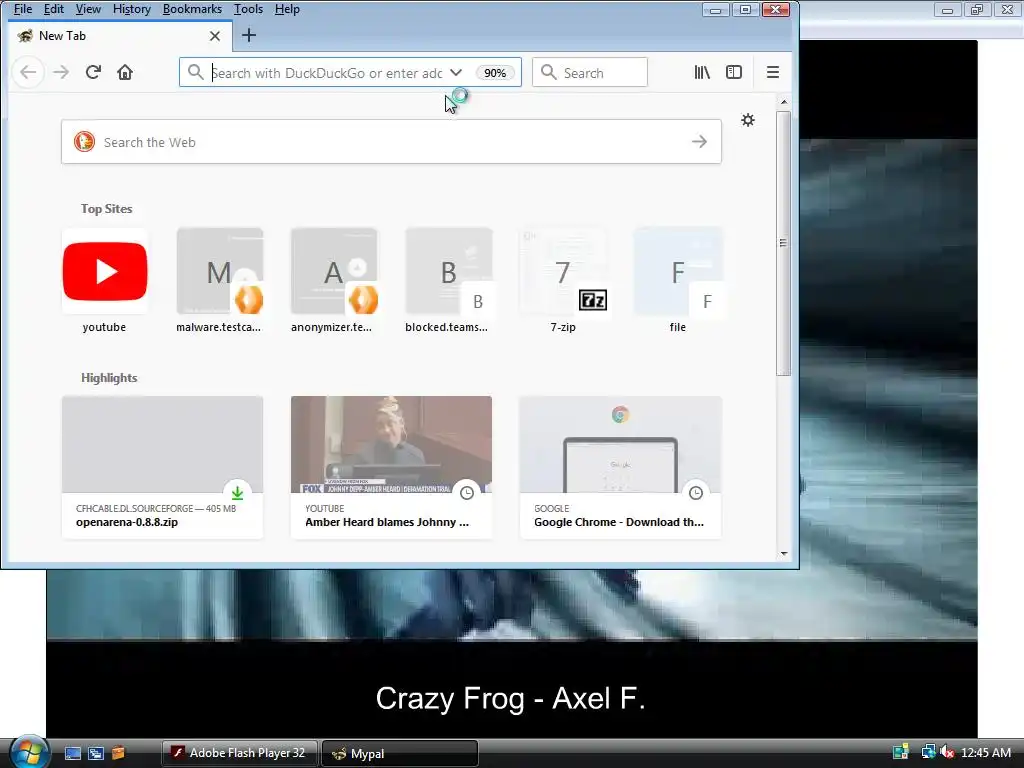Click the clock icon on the YouTube highlight
The image size is (1024, 768).
[466, 493]
